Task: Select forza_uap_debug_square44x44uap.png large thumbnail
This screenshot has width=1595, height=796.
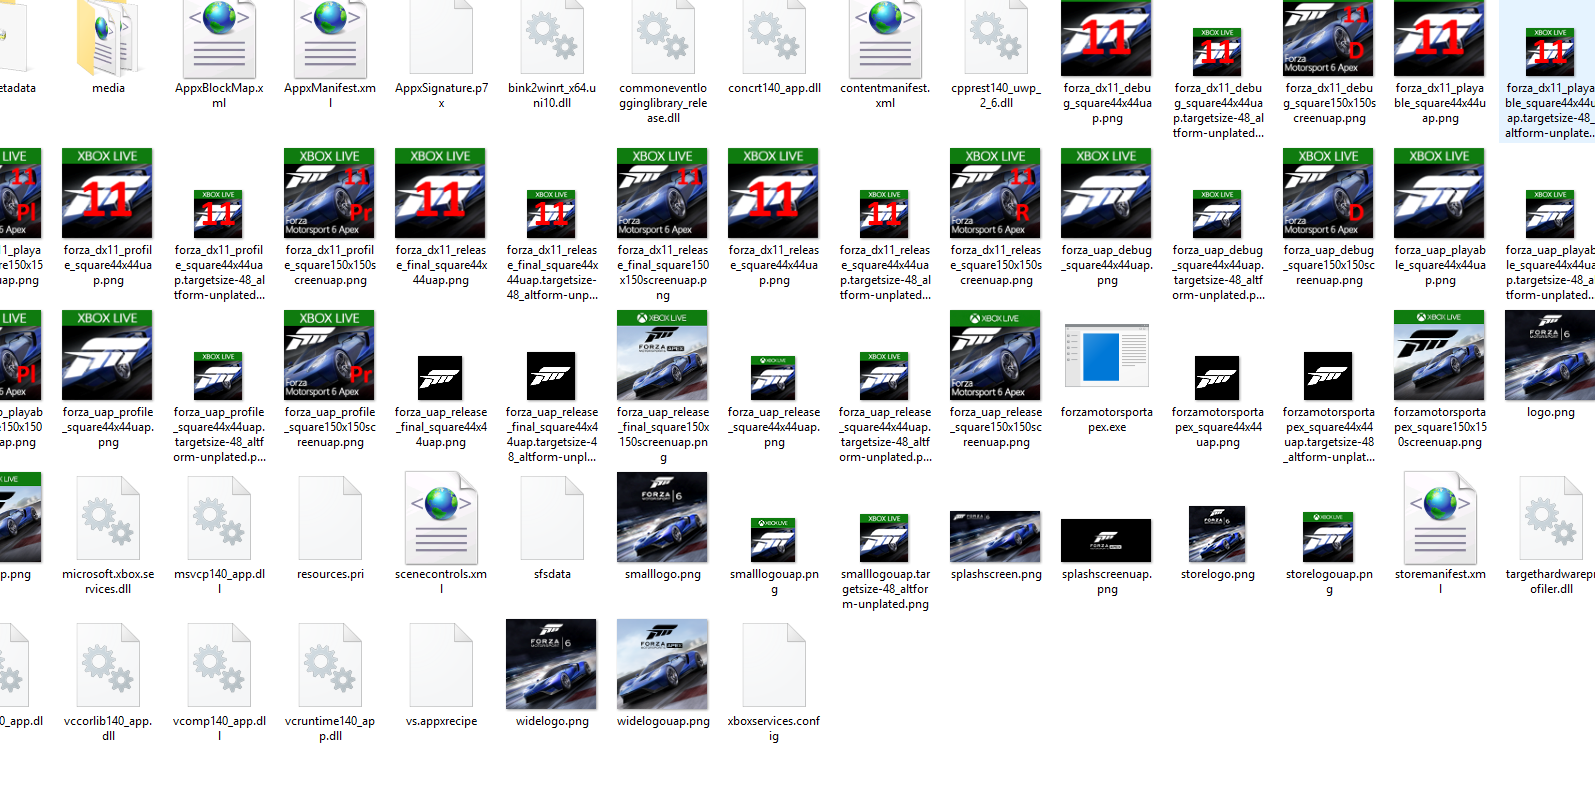Action: click(1107, 194)
